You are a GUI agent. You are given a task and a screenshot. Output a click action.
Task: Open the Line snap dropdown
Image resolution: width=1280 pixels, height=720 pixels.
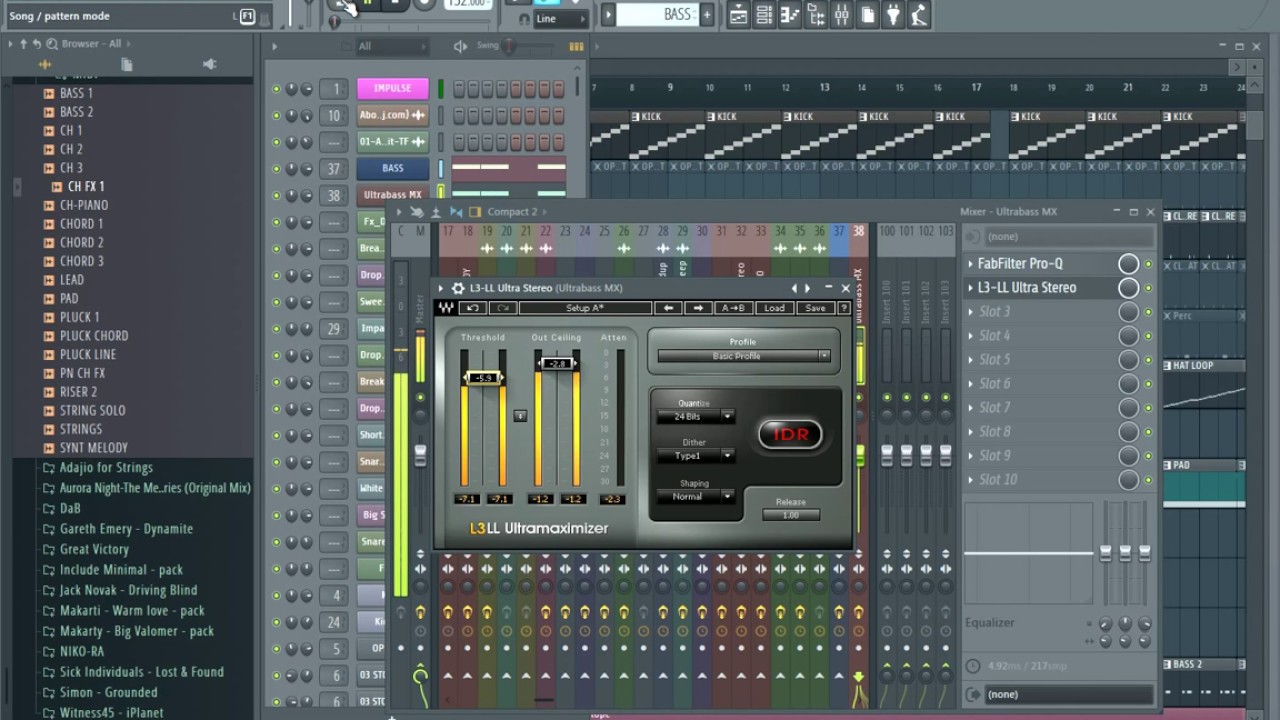558,18
